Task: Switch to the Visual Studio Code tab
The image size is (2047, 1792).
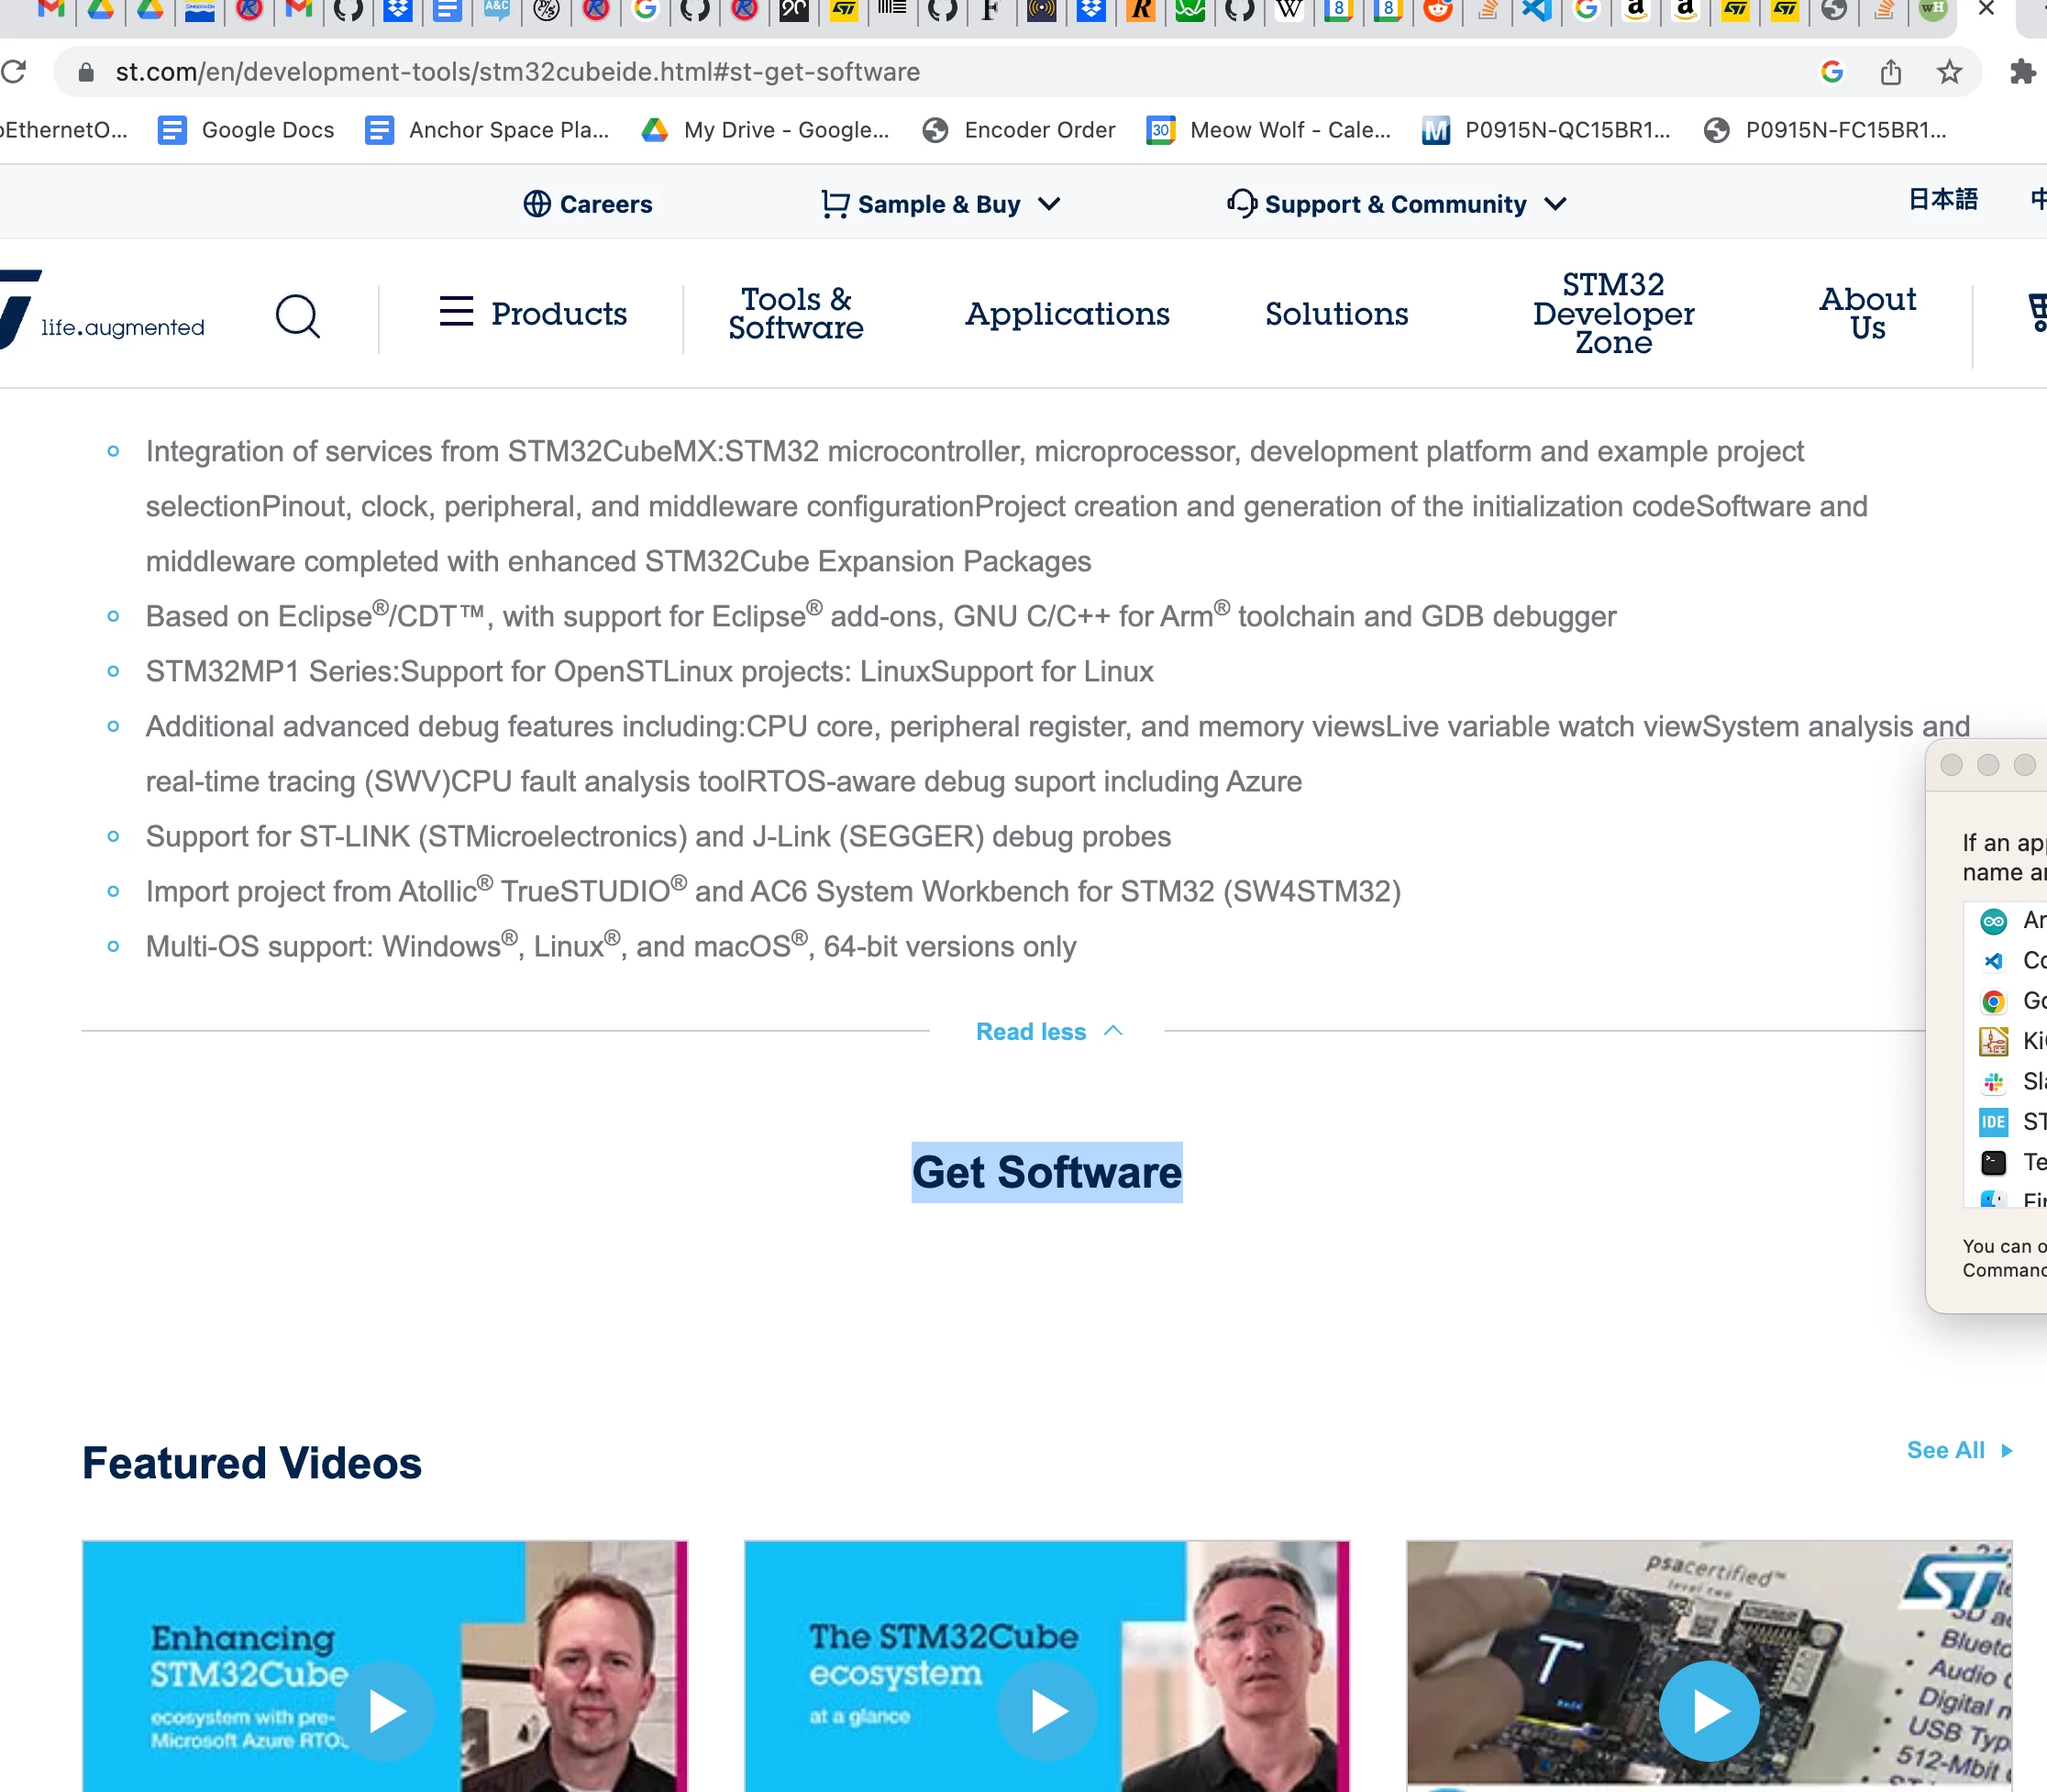Action: click(1537, 10)
